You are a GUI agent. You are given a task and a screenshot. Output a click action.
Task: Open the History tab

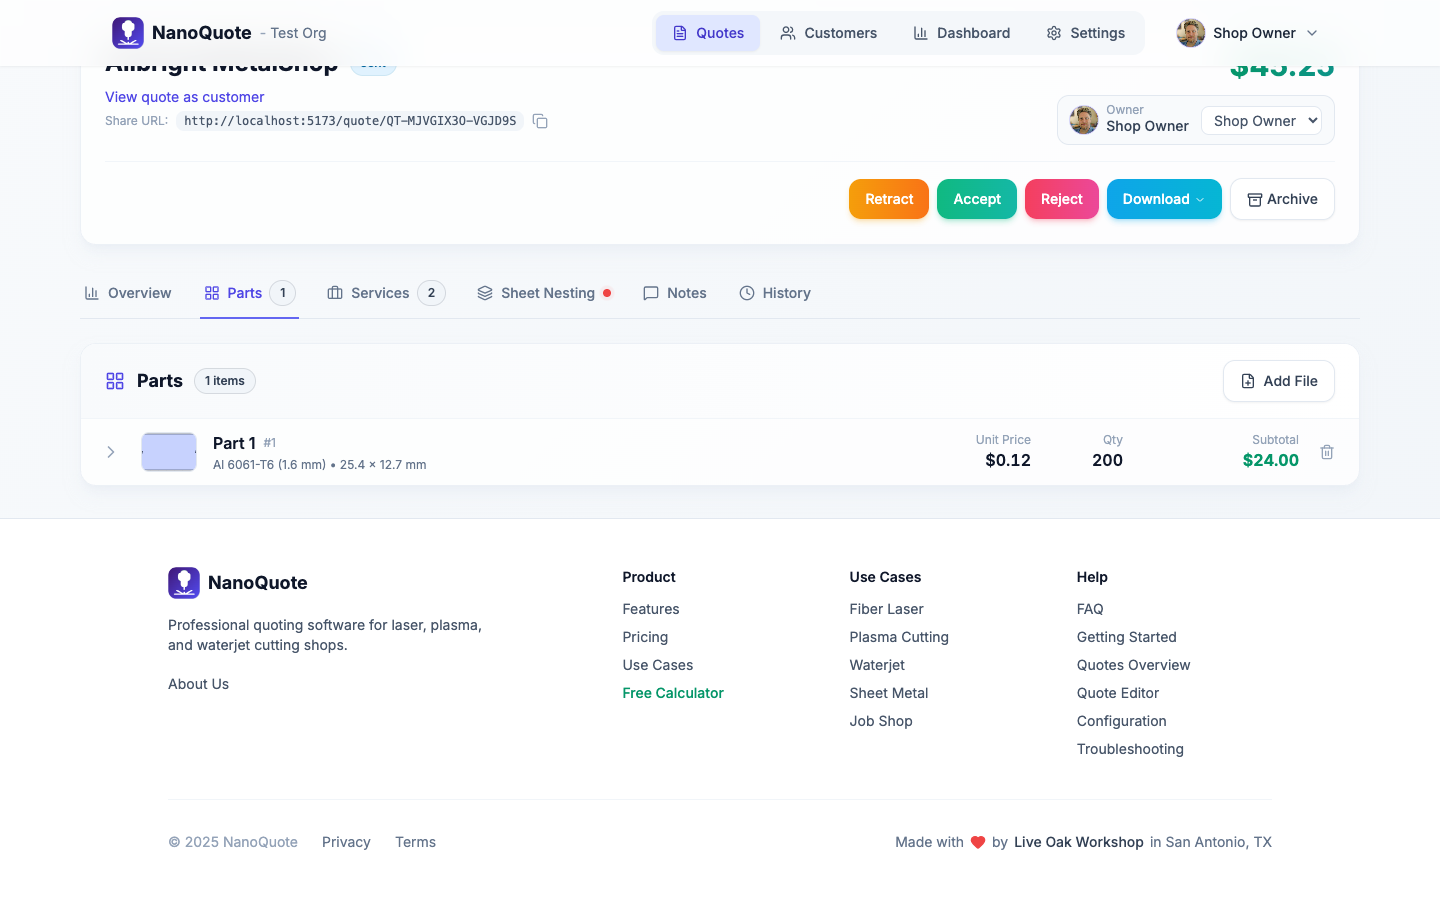pos(775,293)
